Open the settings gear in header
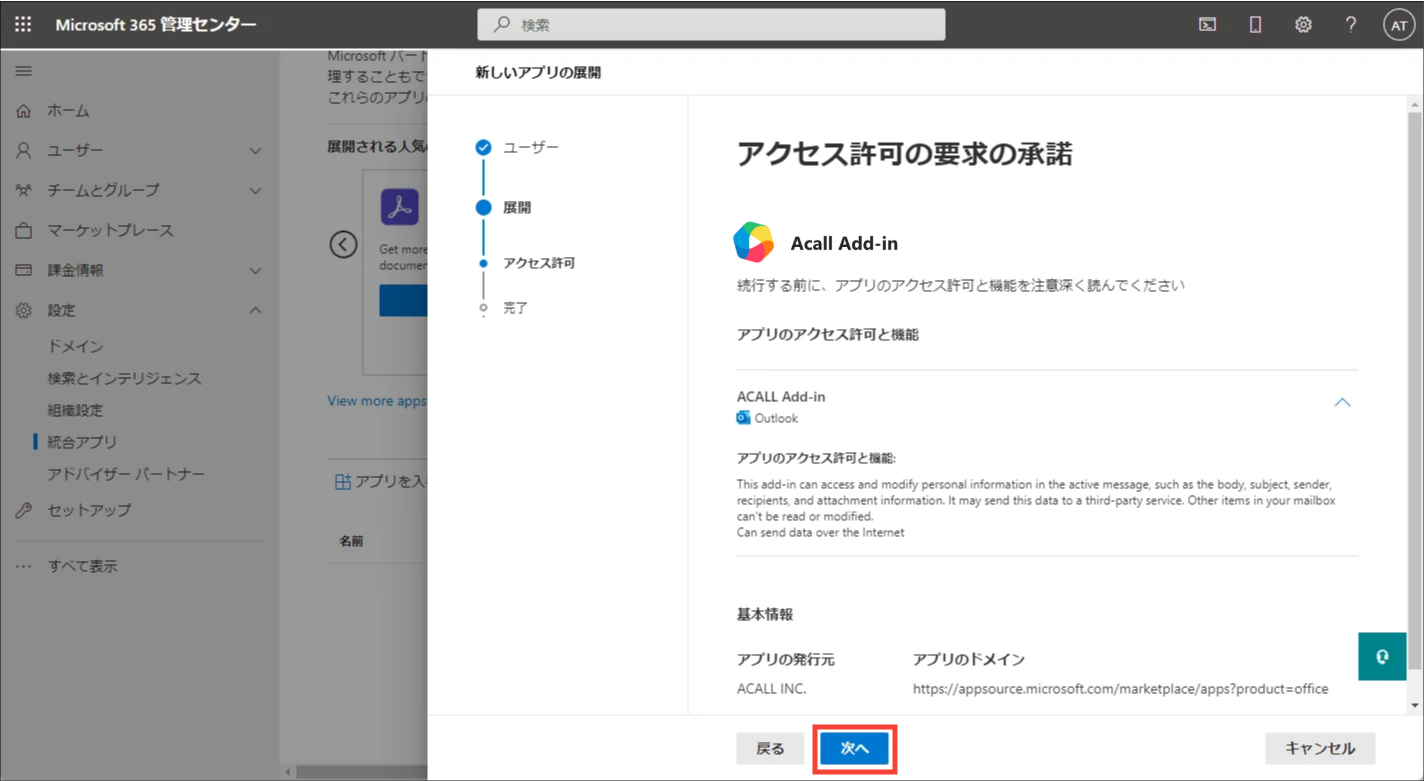This screenshot has width=1424, height=781. pos(1303,25)
